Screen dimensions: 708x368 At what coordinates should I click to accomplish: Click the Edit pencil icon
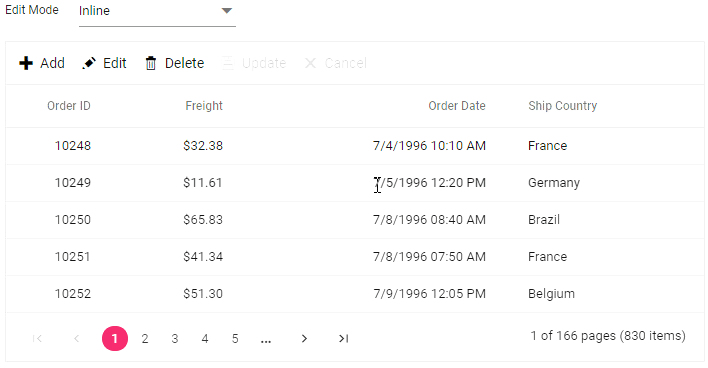coord(89,63)
